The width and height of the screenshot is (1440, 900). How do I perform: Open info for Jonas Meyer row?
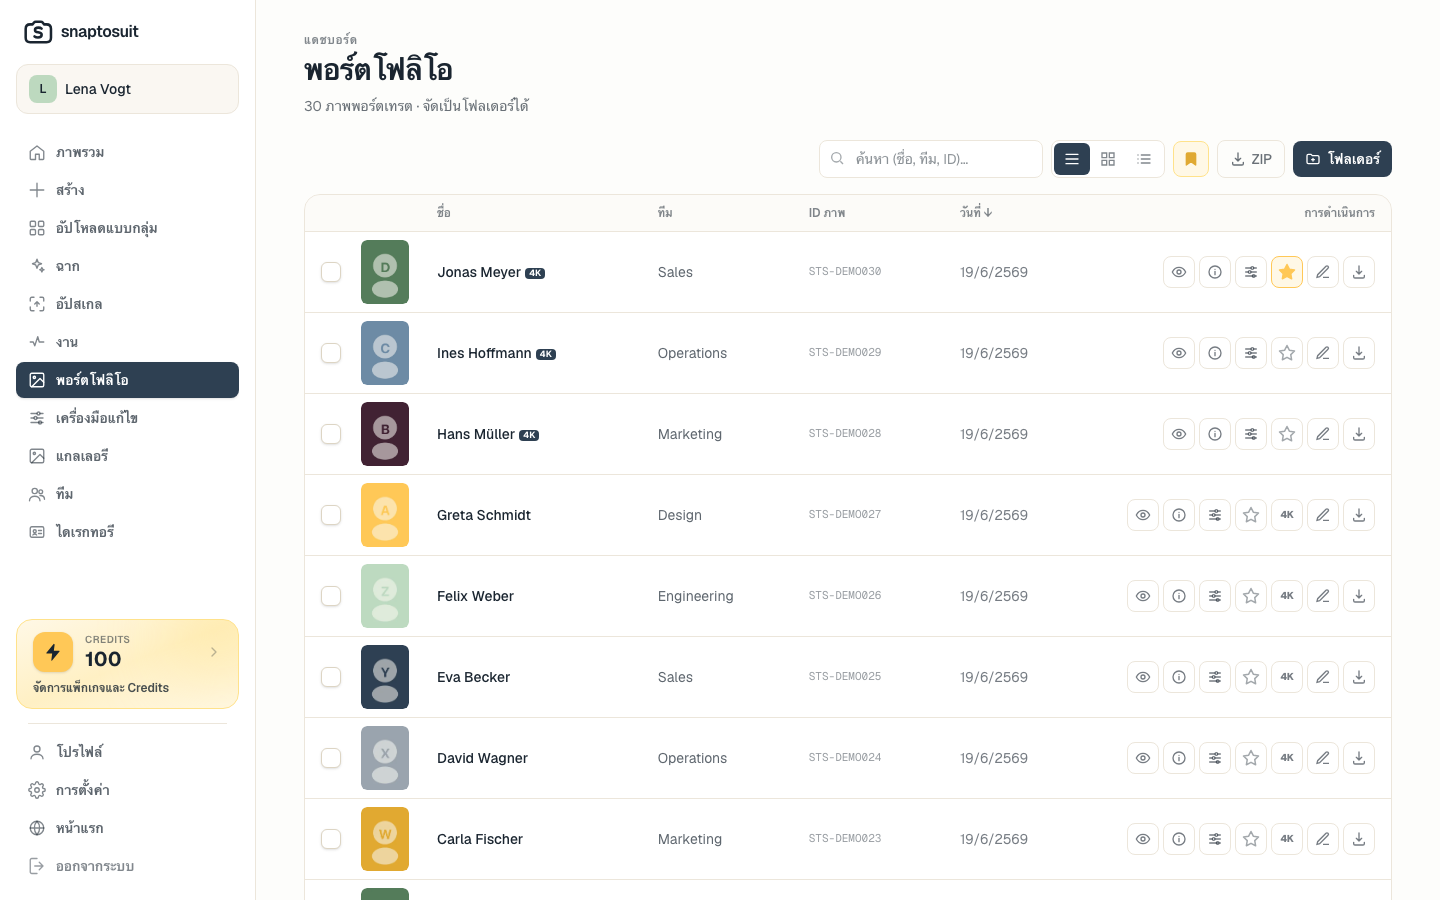pos(1215,272)
